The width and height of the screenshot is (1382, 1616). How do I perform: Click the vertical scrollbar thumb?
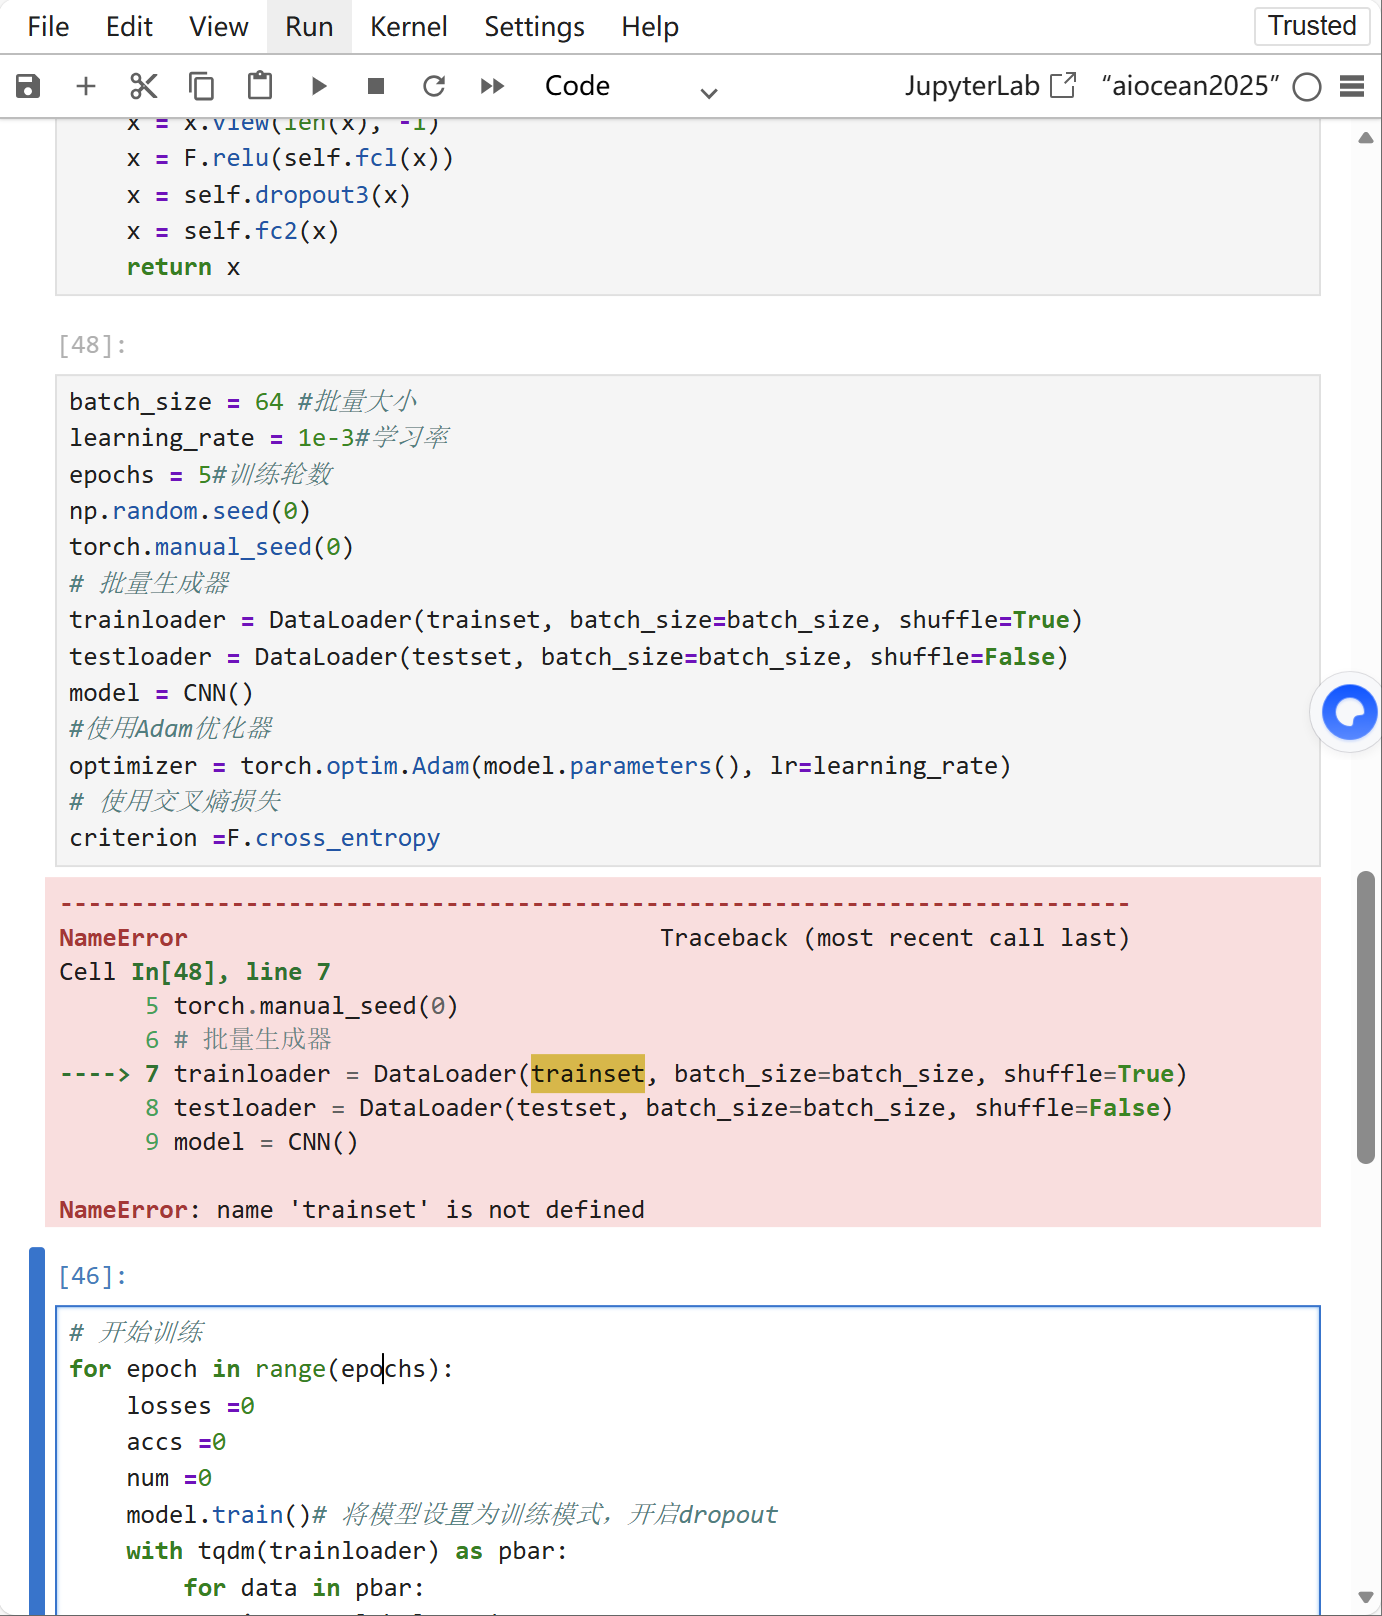pos(1366,1017)
